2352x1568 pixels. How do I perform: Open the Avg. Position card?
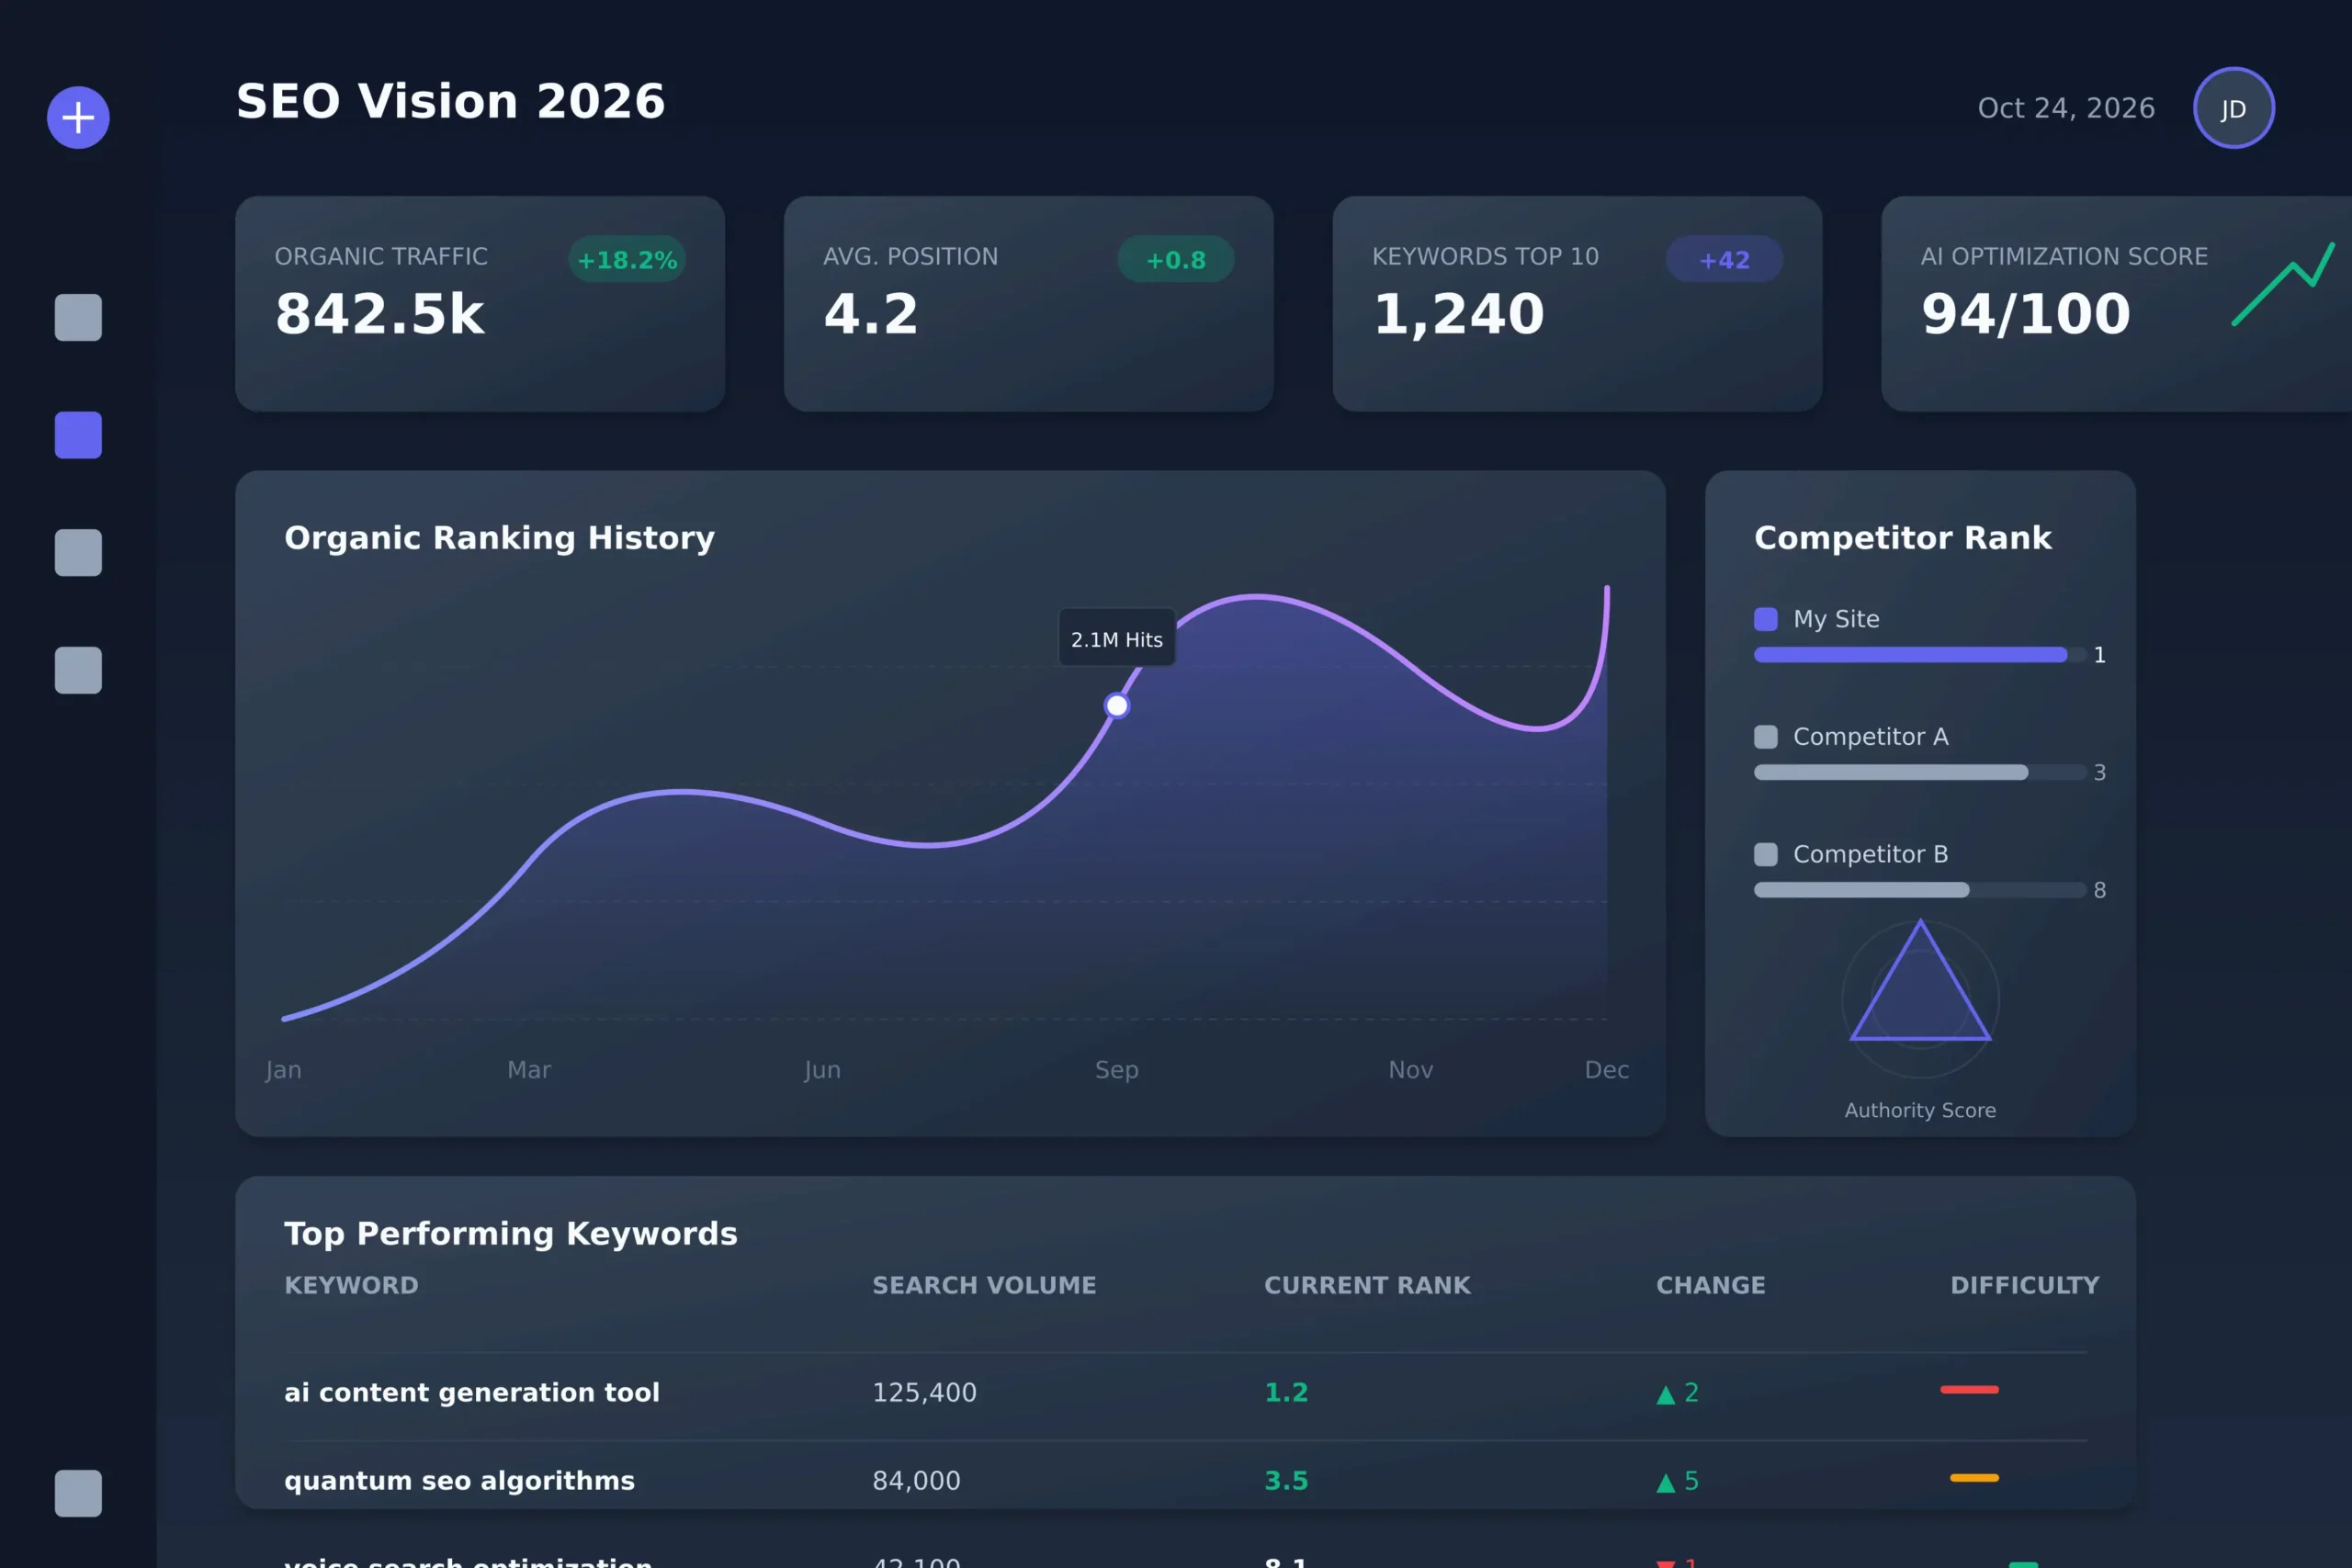(x=1028, y=304)
